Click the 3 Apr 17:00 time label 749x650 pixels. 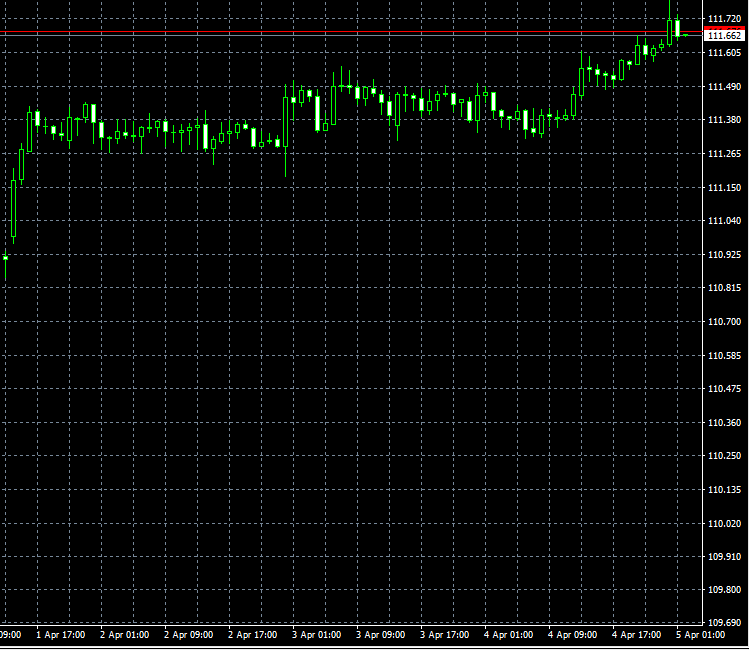[445, 635]
